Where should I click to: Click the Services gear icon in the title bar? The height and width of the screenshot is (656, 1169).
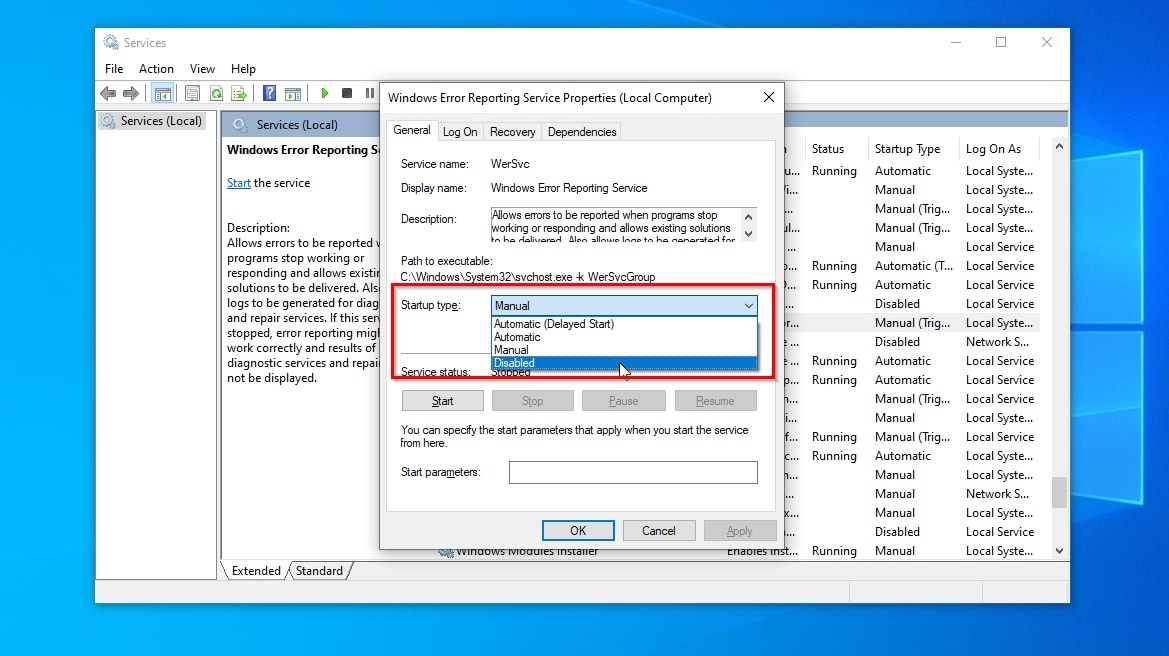[110, 42]
